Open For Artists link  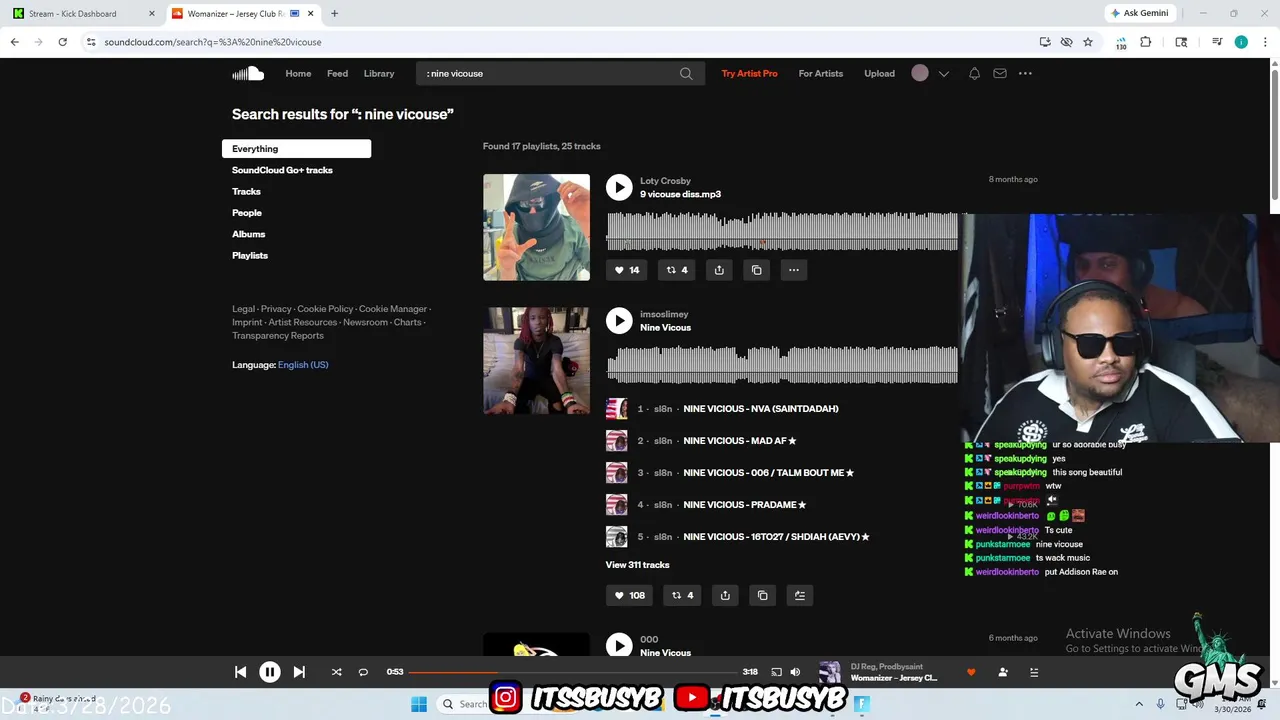pos(821,73)
